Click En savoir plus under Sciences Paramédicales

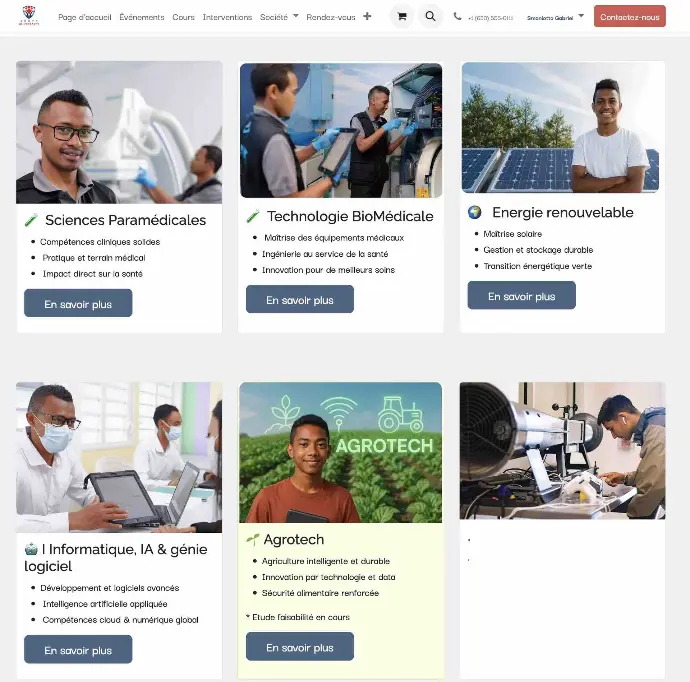(78, 304)
